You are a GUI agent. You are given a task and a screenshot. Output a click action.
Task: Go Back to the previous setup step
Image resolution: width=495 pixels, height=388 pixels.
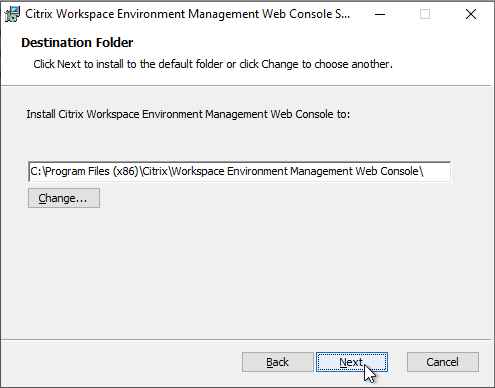coord(278,362)
